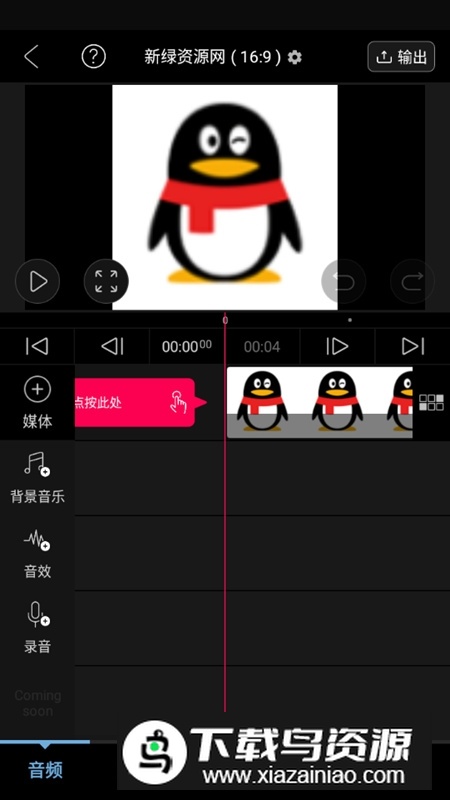Play the video preview
Screen dimensions: 450x800
click(x=37, y=281)
